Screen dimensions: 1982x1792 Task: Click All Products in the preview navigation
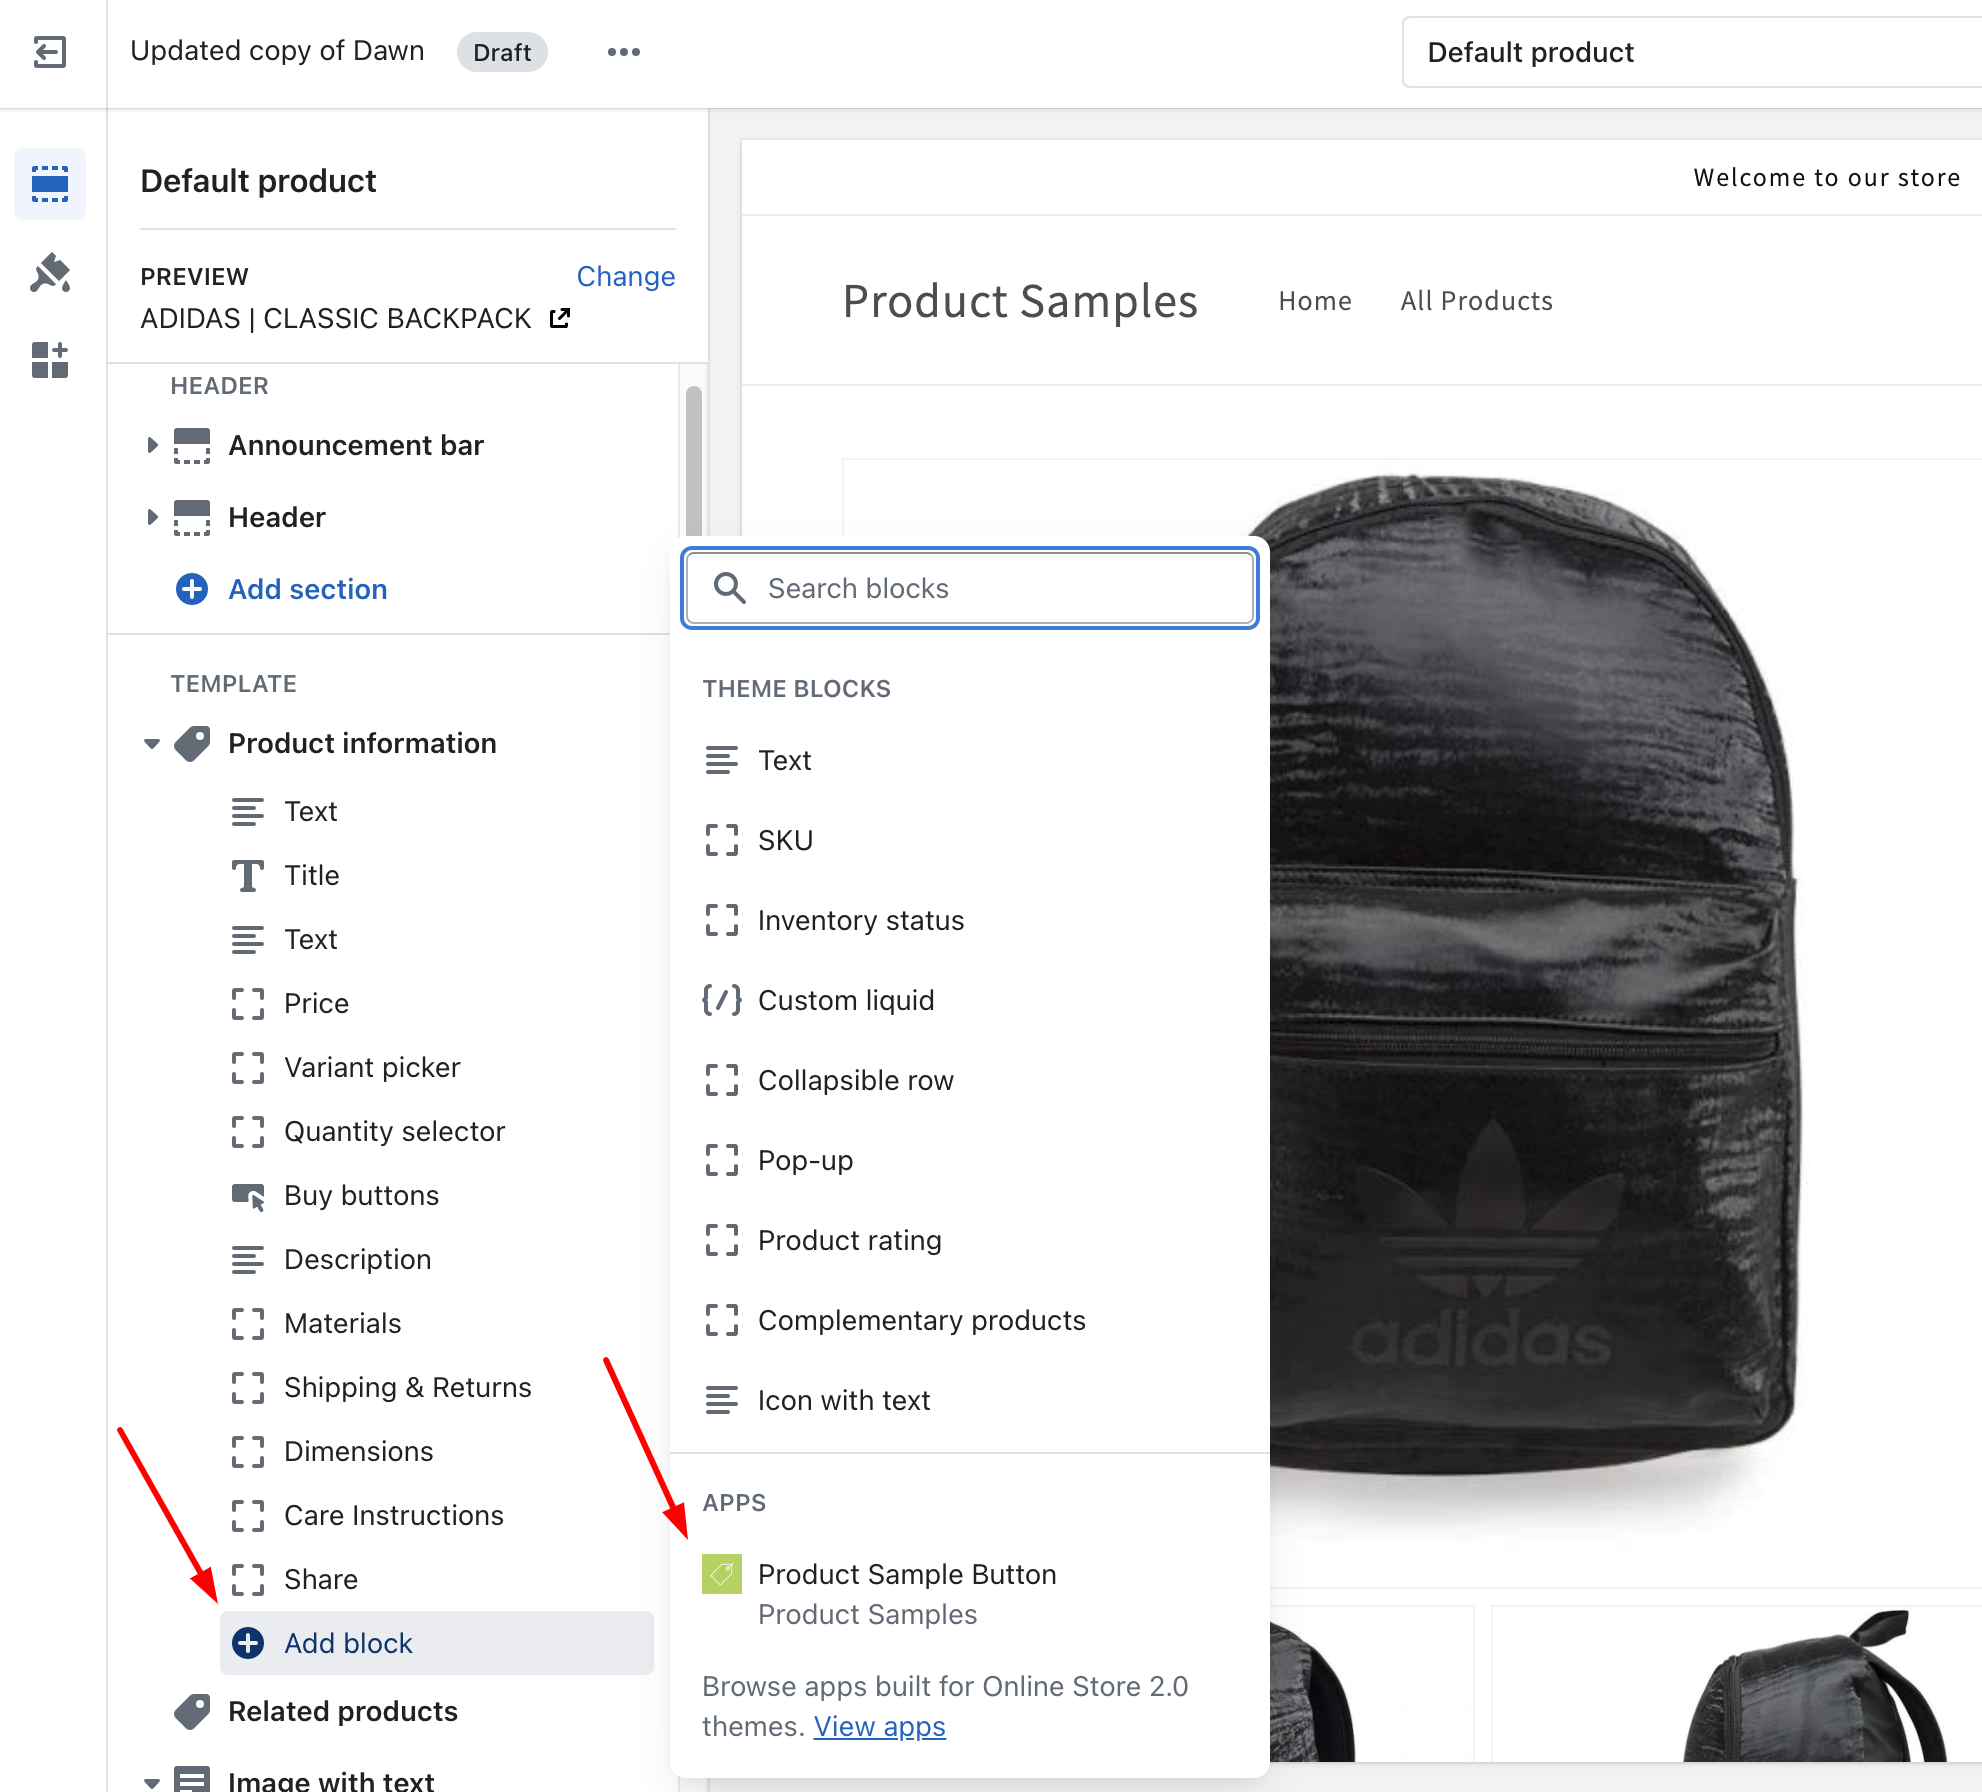[1476, 301]
